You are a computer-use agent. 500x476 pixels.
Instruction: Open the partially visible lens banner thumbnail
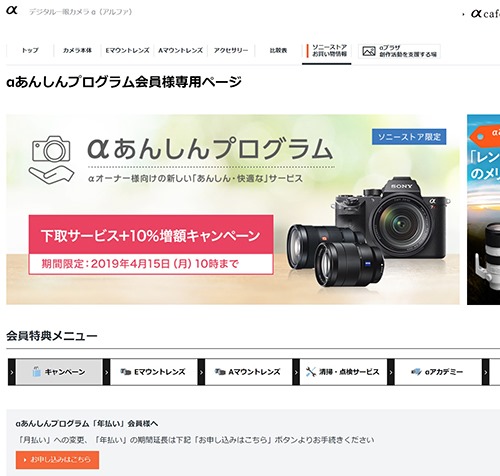(483, 209)
